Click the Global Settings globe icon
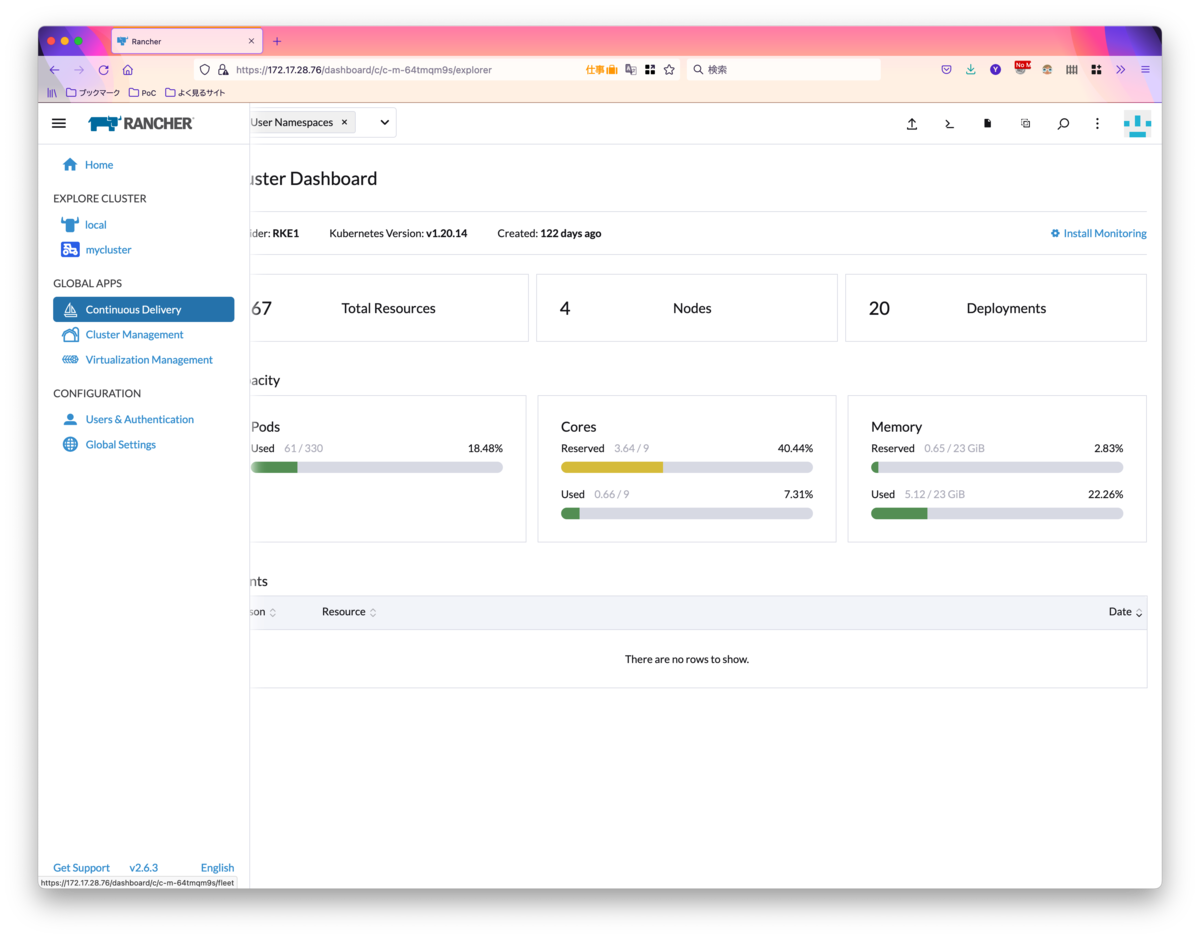1200x939 pixels. (x=69, y=444)
